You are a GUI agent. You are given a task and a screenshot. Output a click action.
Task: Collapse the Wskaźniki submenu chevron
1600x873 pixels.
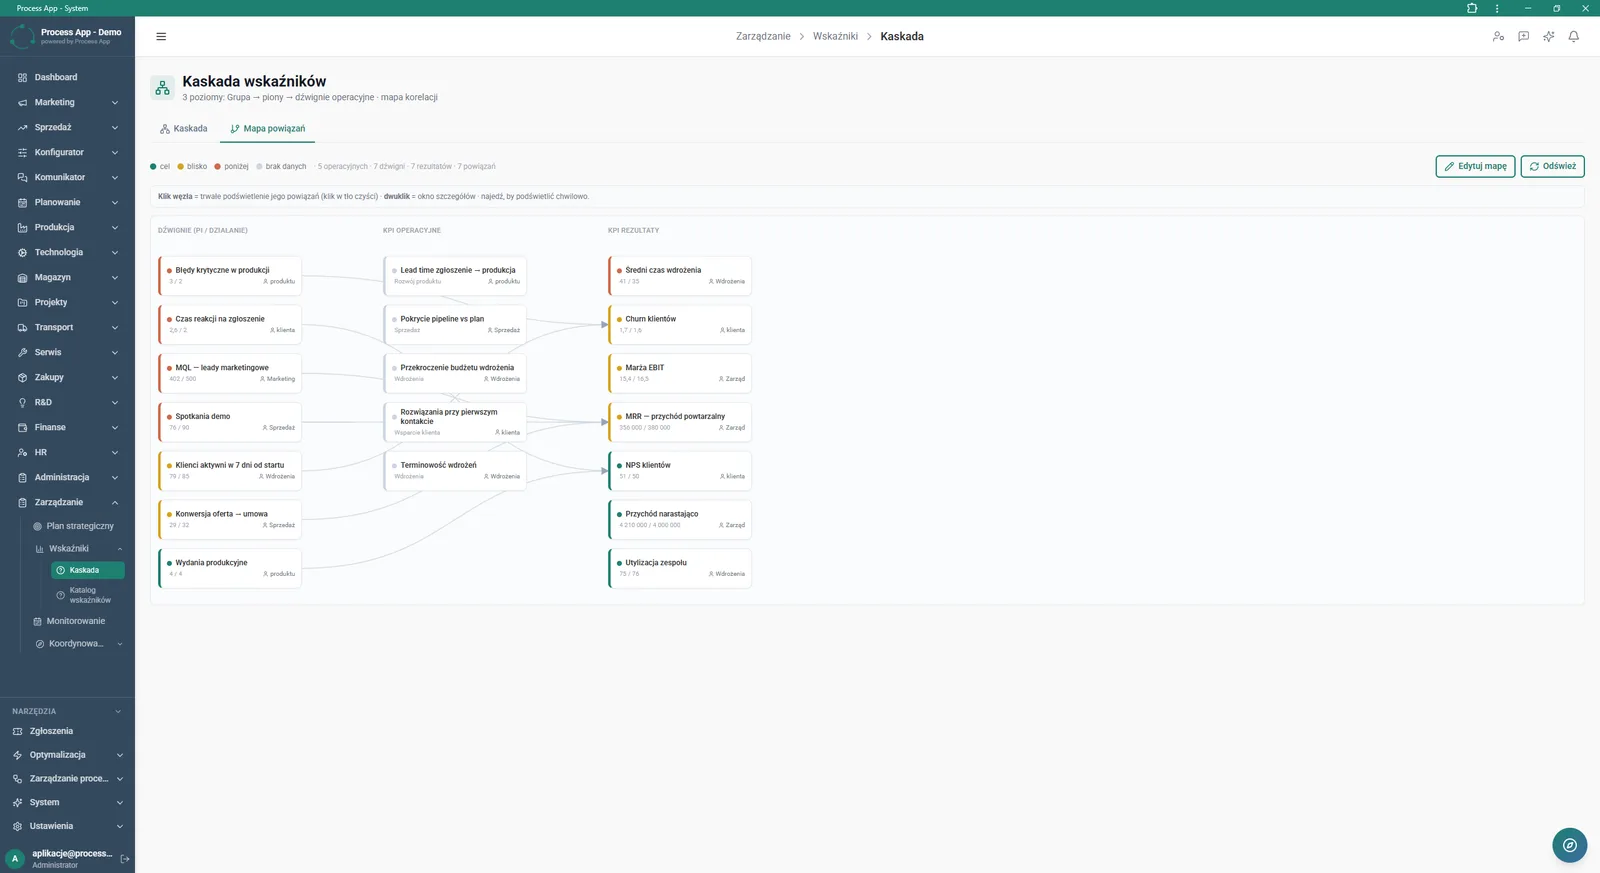point(120,549)
